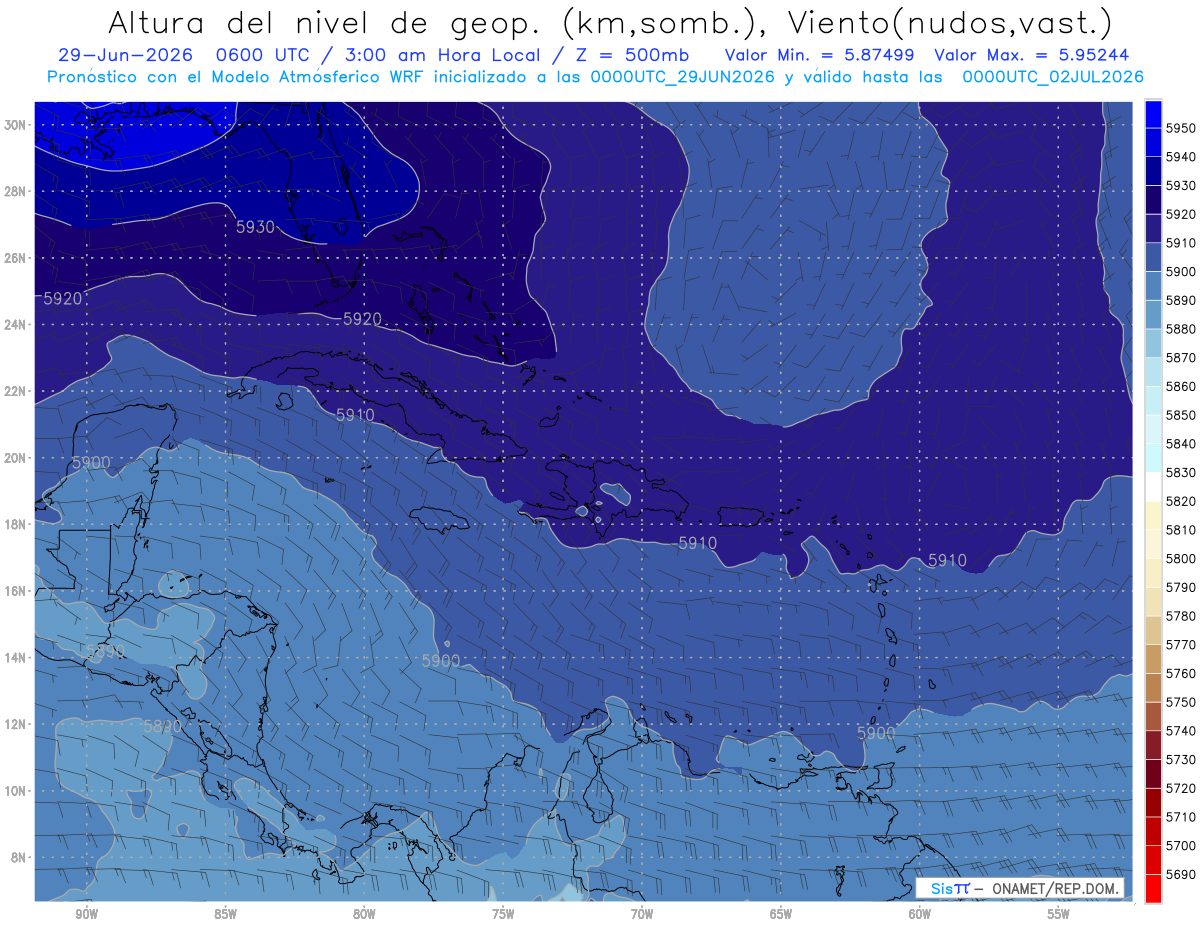This screenshot has width=1200, height=927.
Task: Click the '5770' colorbar tick label
Action: (1181, 645)
